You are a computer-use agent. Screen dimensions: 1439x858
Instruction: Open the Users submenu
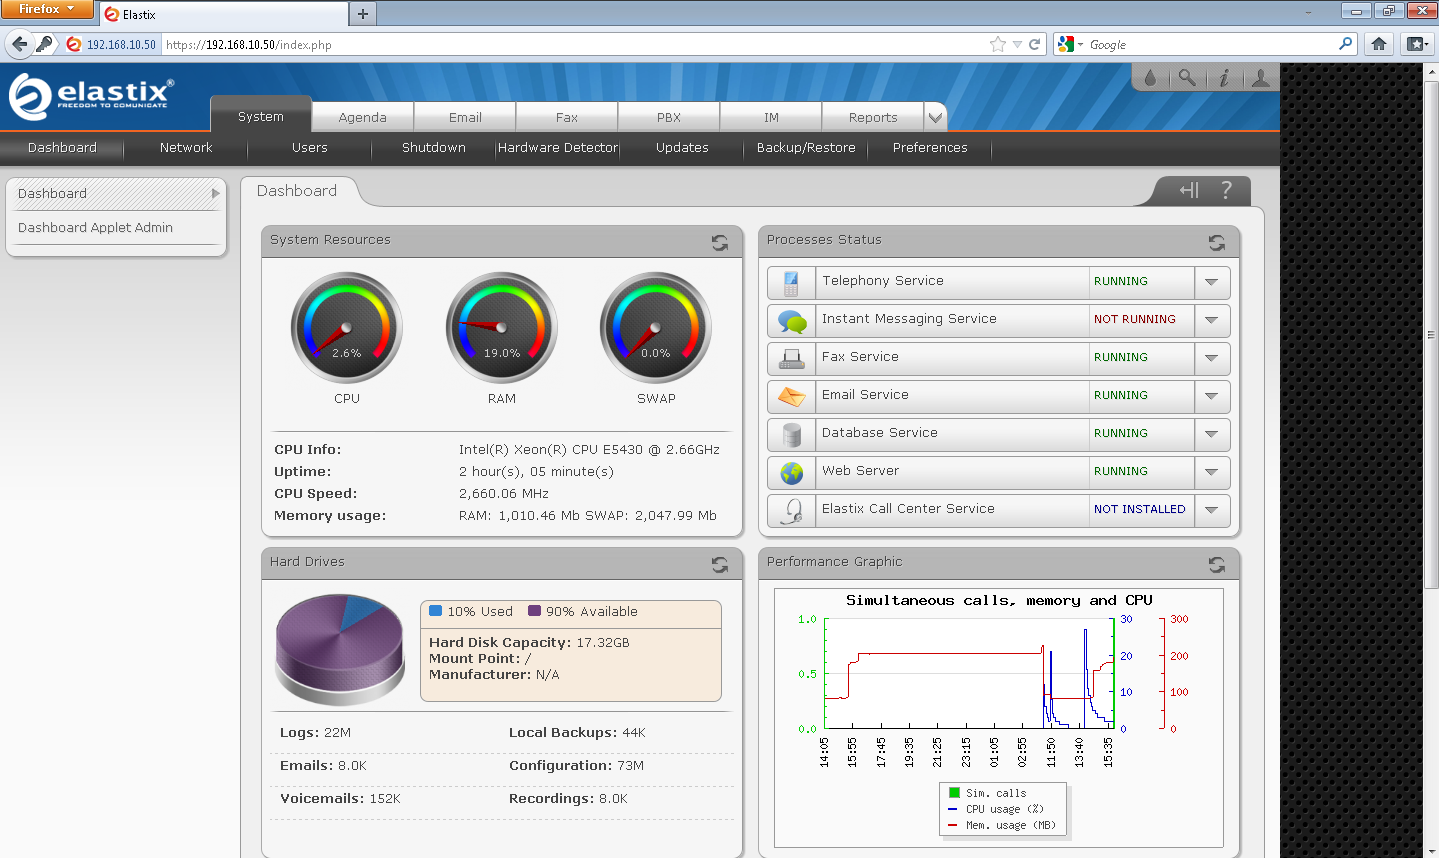310,148
